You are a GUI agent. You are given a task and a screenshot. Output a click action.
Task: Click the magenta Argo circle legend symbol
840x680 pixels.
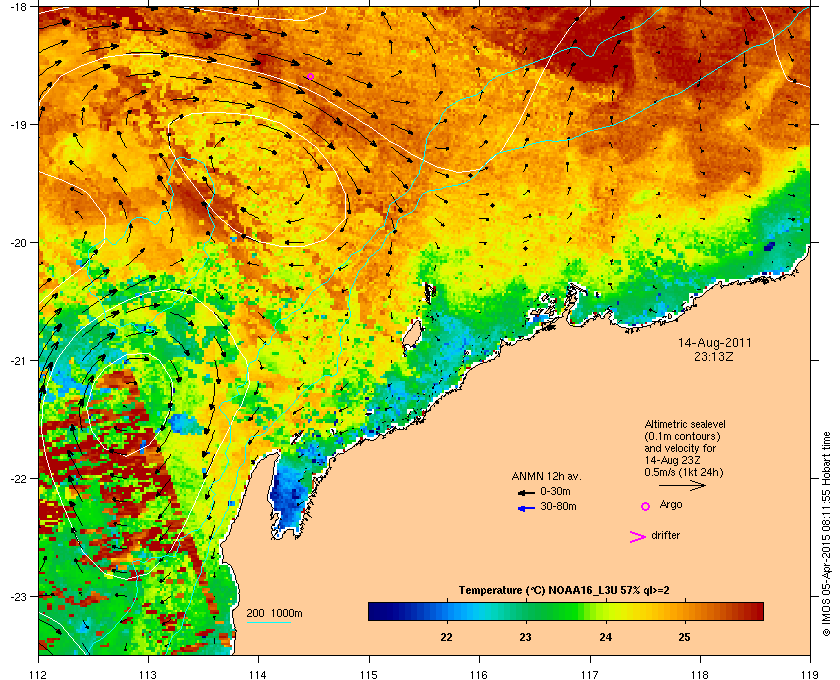coord(646,506)
